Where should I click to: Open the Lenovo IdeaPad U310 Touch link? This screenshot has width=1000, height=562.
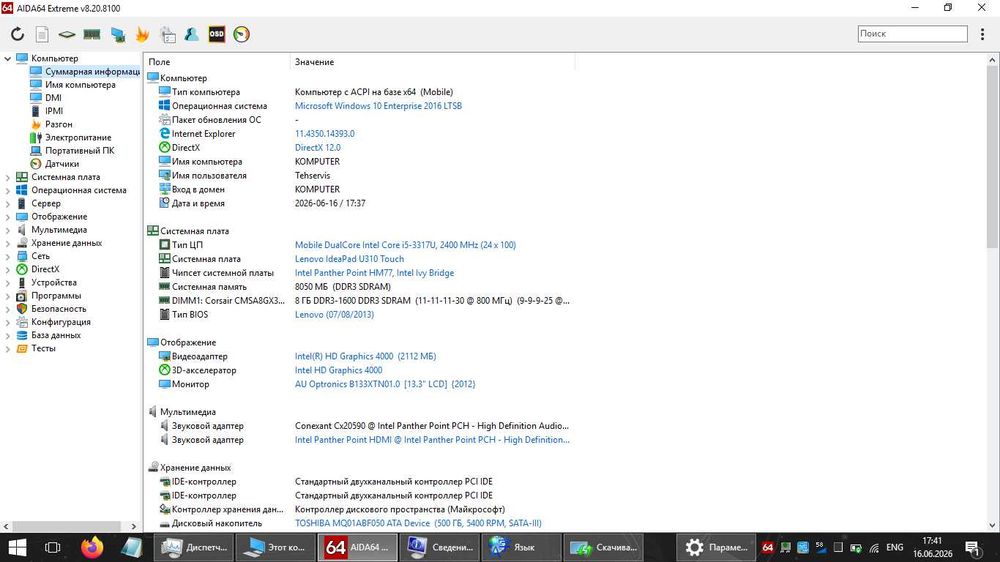tap(349, 259)
